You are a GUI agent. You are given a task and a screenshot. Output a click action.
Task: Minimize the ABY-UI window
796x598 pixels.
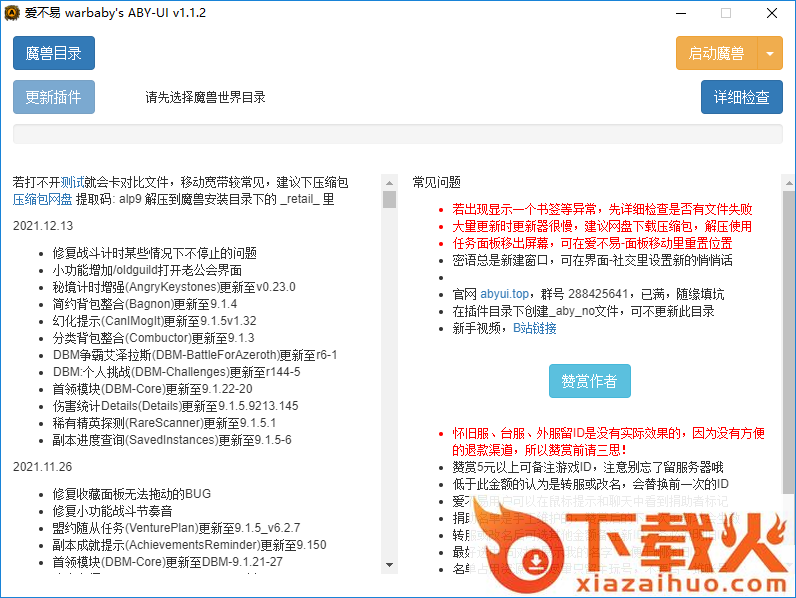point(680,14)
